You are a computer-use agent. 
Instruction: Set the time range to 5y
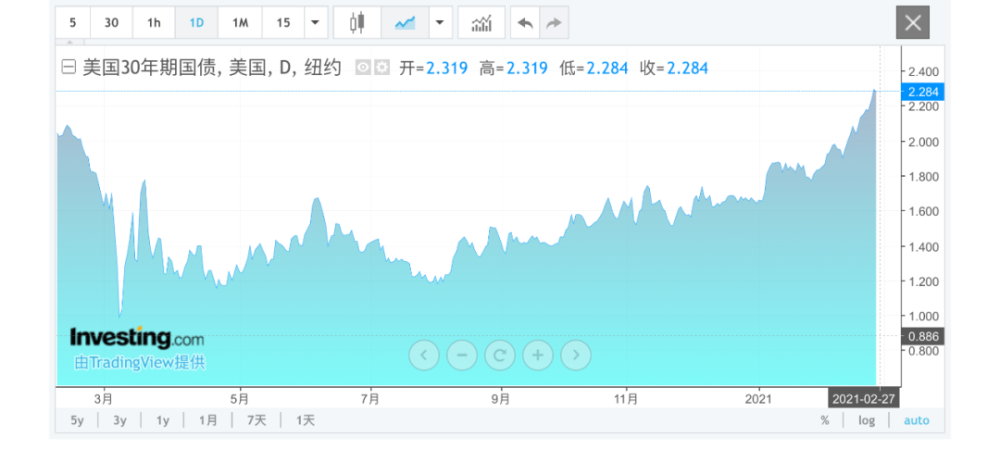click(77, 421)
